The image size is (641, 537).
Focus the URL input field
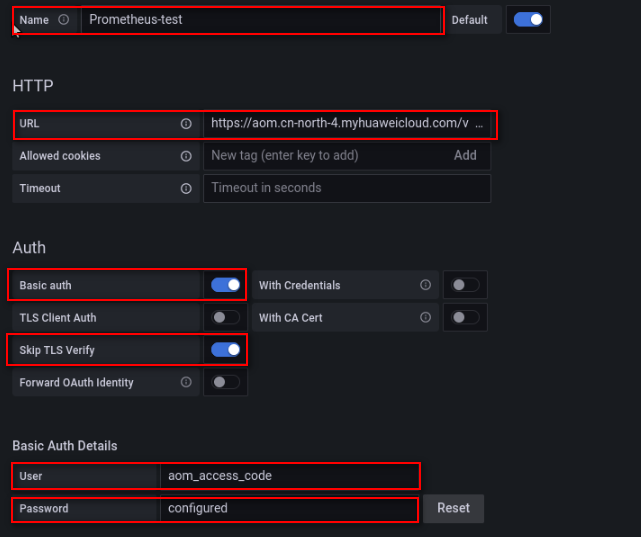click(340, 124)
